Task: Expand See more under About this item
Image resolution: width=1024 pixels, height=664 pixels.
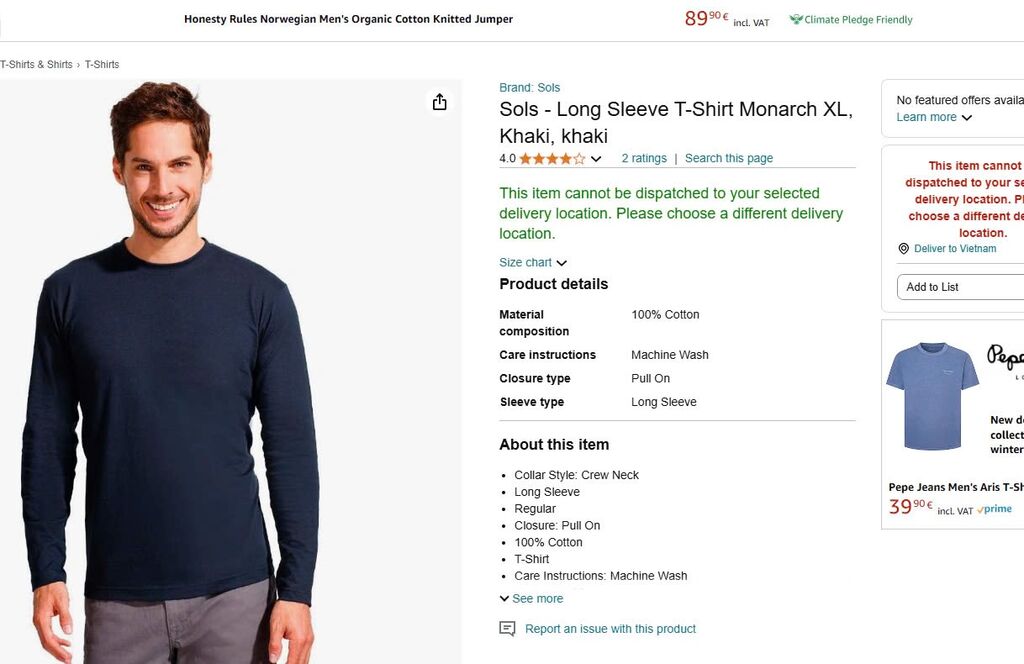Action: click(x=531, y=599)
